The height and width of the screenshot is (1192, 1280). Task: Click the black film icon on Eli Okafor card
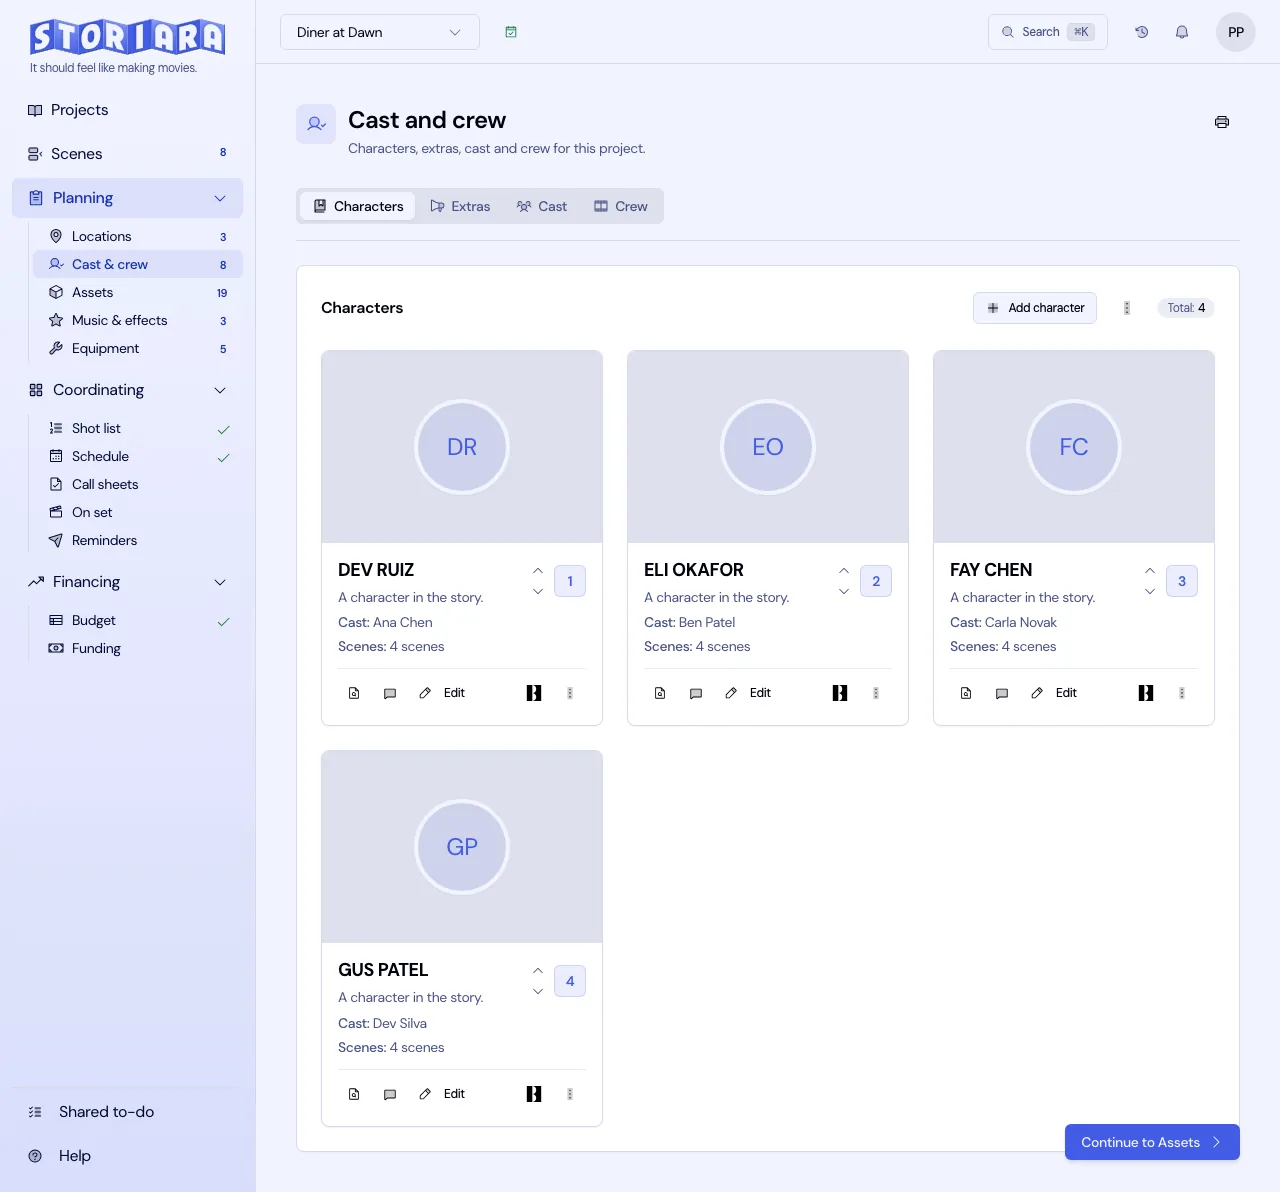pos(840,693)
